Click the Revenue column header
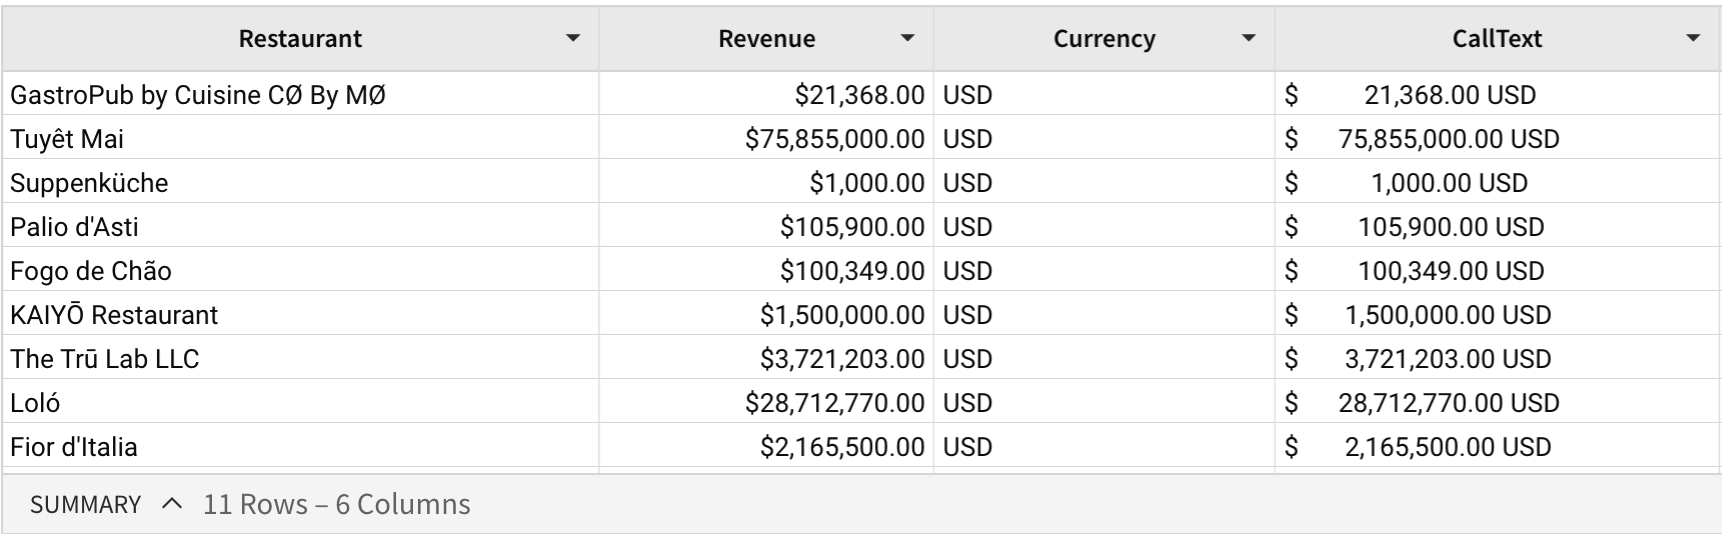1722x534 pixels. (767, 39)
